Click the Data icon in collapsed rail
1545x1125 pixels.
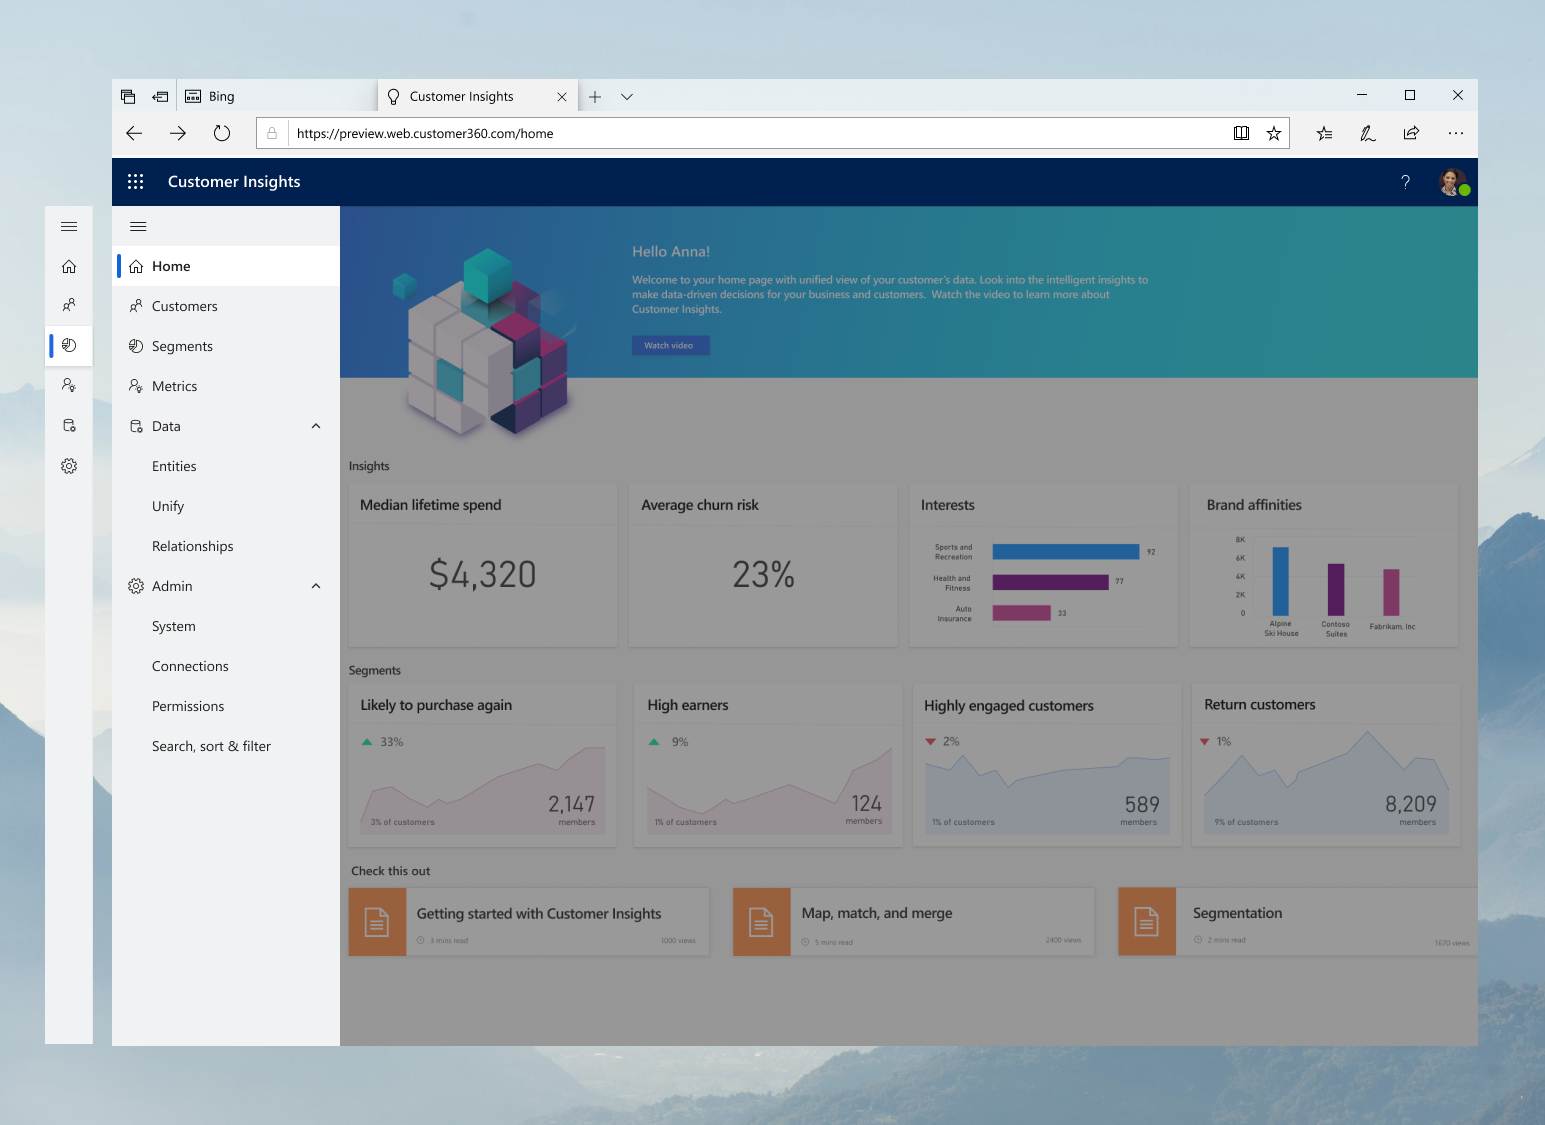pyautogui.click(x=69, y=425)
